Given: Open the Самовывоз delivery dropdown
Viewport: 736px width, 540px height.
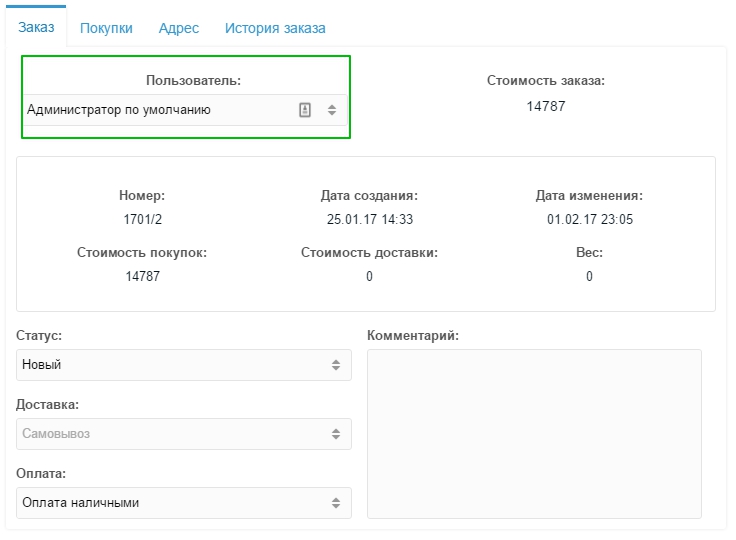Looking at the screenshot, I should click(x=170, y=434).
